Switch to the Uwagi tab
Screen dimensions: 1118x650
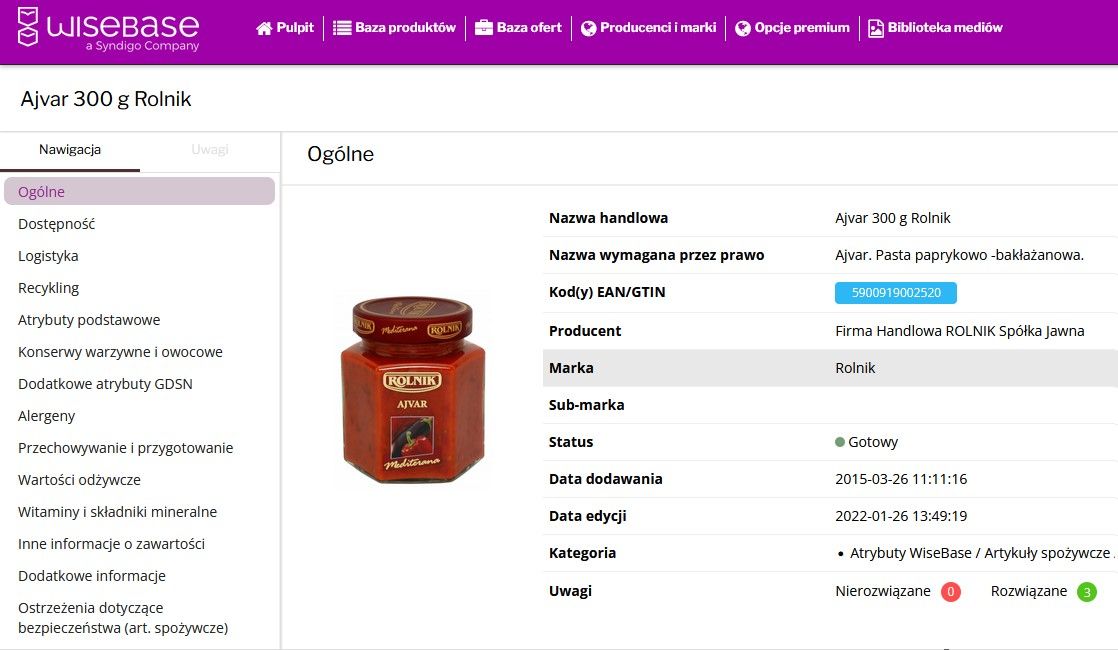pos(210,150)
